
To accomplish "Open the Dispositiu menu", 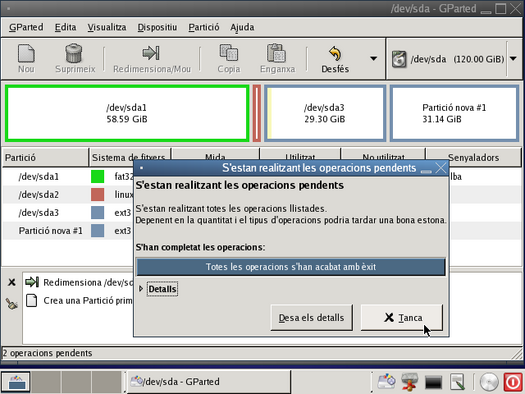I will (157, 27).
